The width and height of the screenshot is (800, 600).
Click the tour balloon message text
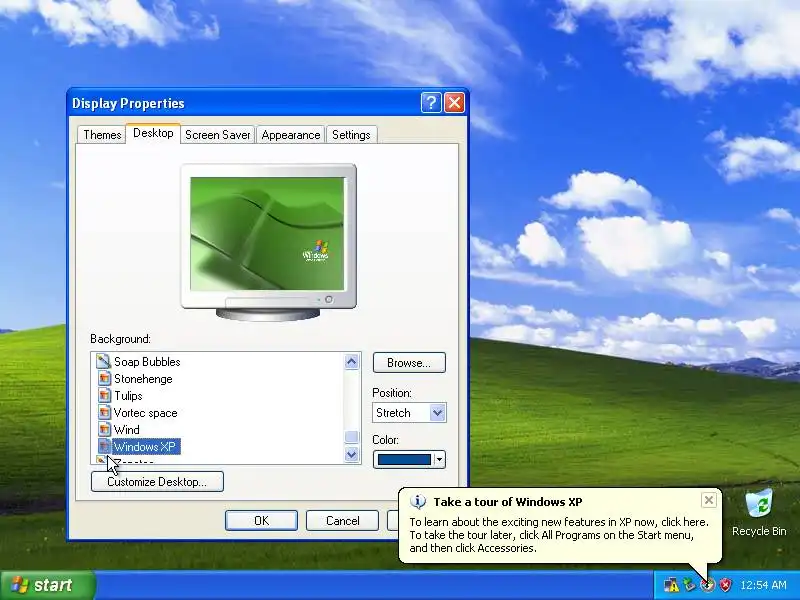559,535
